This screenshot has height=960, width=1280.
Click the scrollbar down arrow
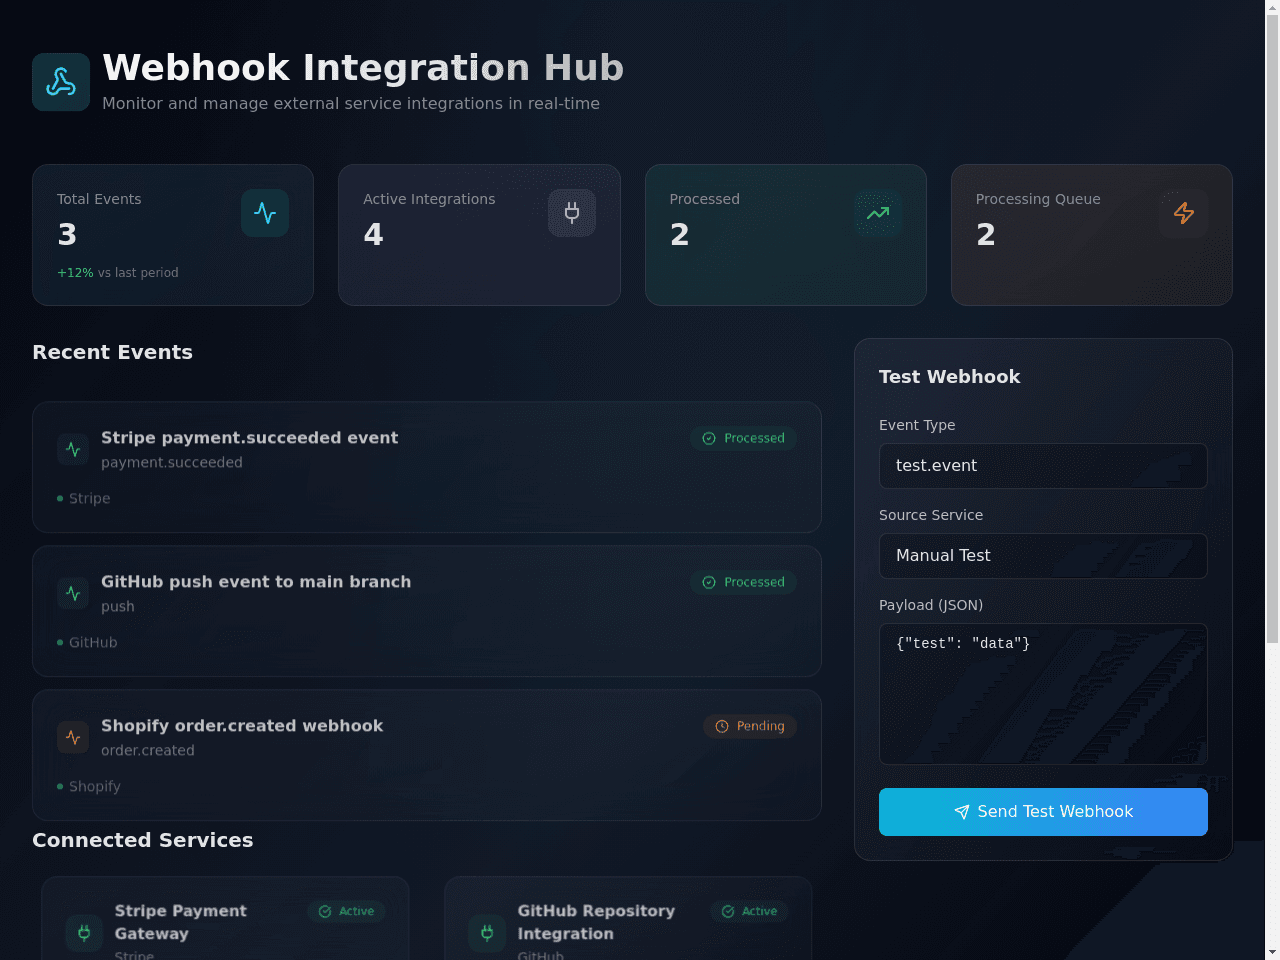[x=1272, y=952]
